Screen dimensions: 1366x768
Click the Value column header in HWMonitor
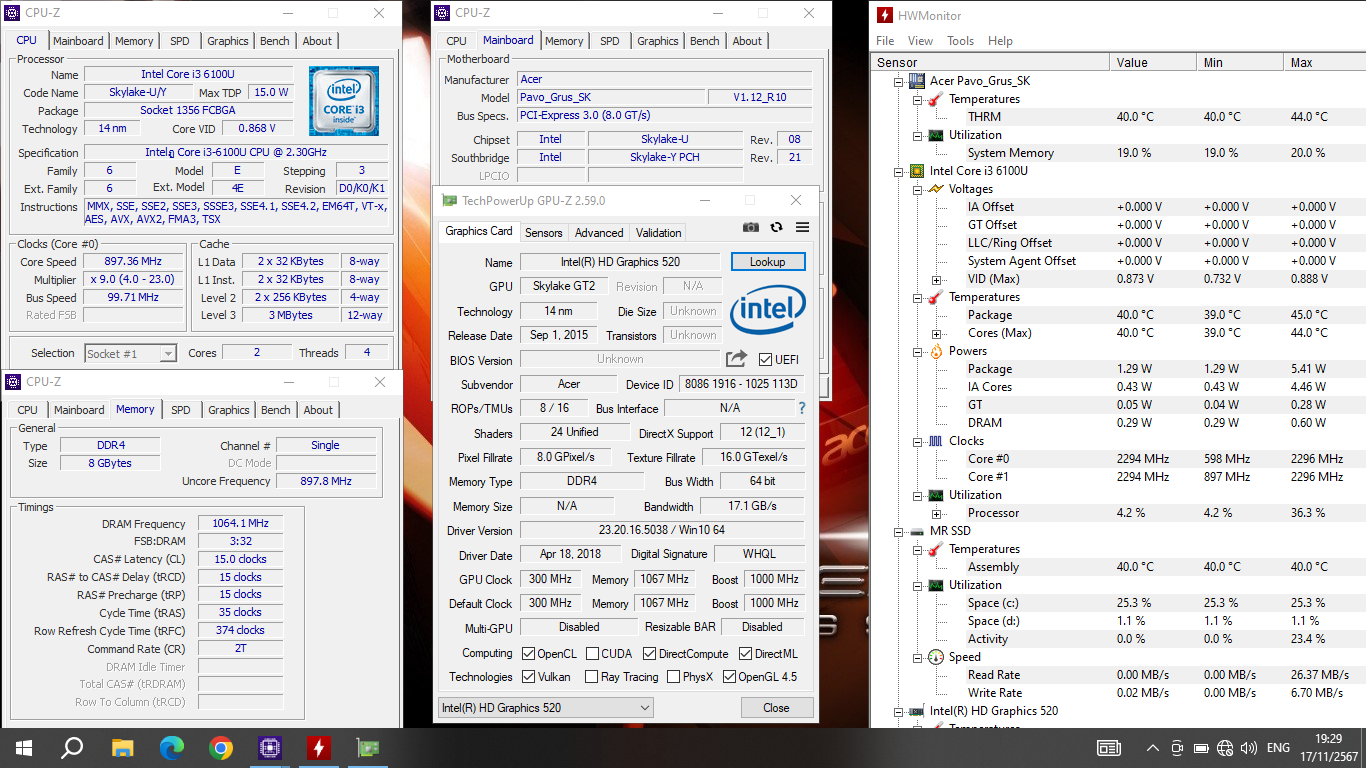pyautogui.click(x=1153, y=62)
